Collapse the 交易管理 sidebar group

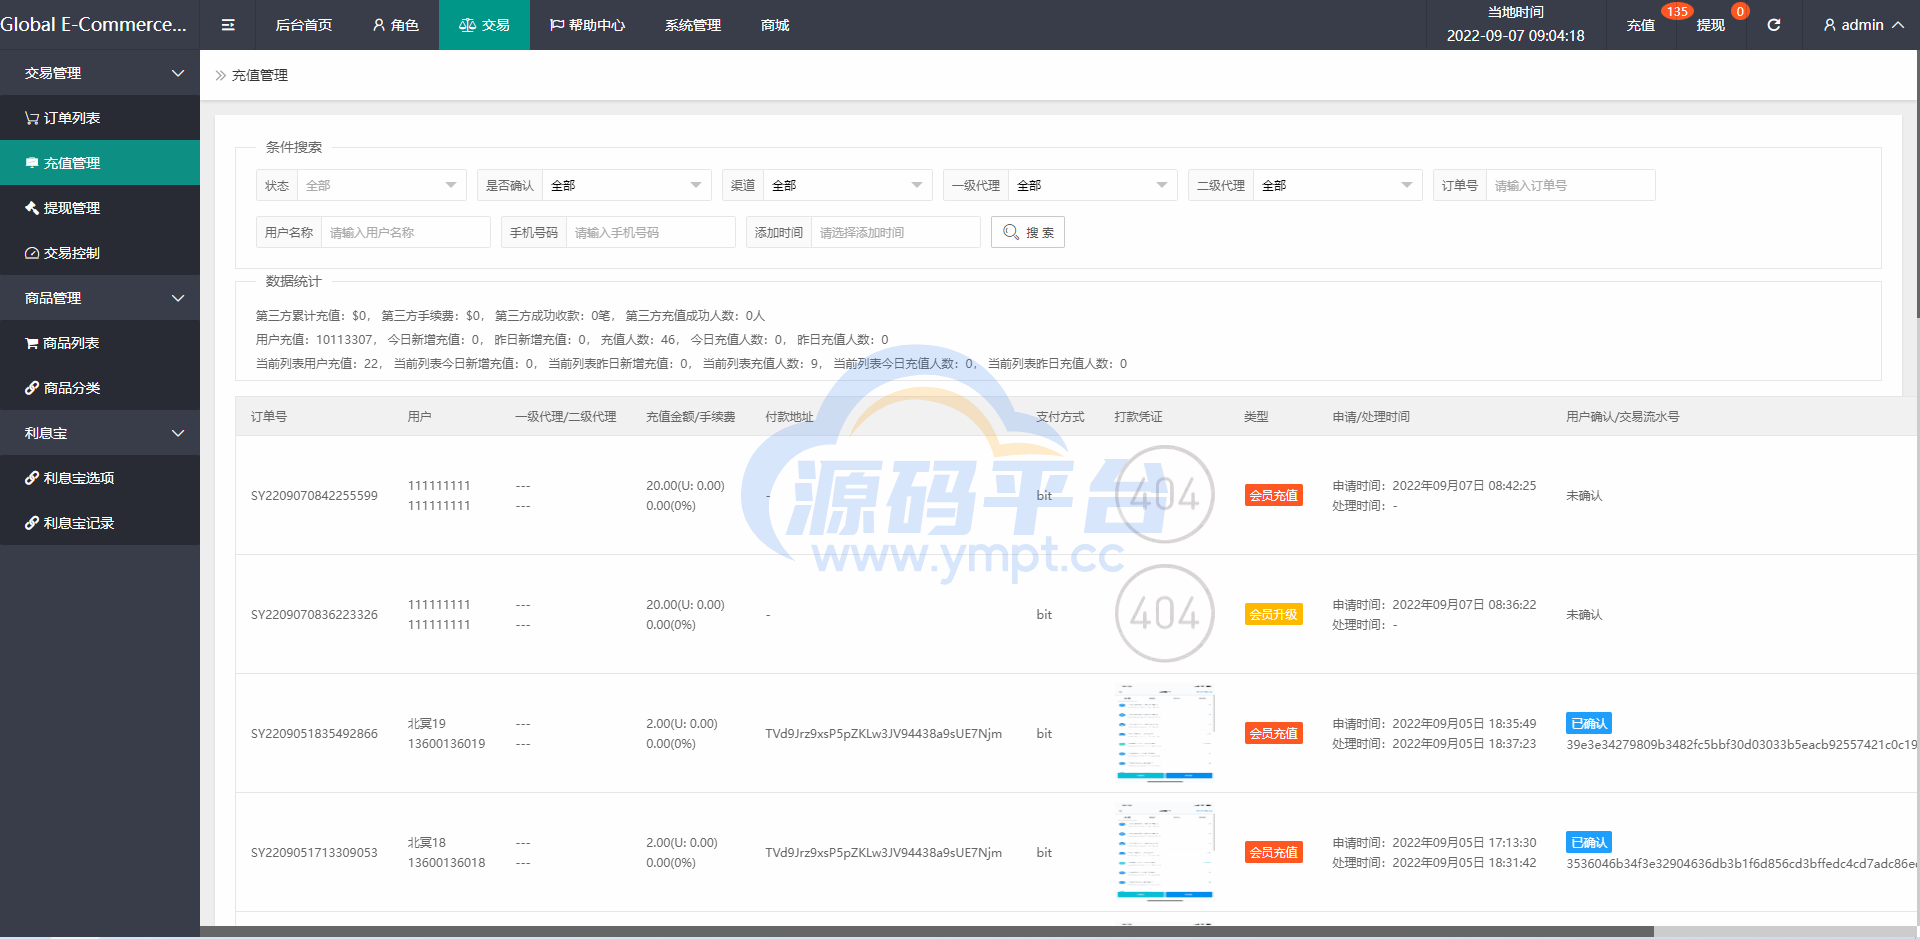tap(100, 73)
